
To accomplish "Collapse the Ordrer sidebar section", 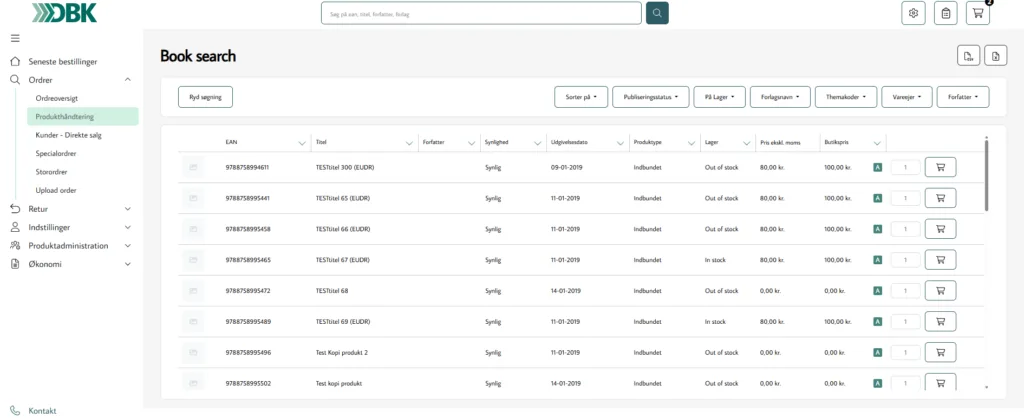I will [128, 80].
